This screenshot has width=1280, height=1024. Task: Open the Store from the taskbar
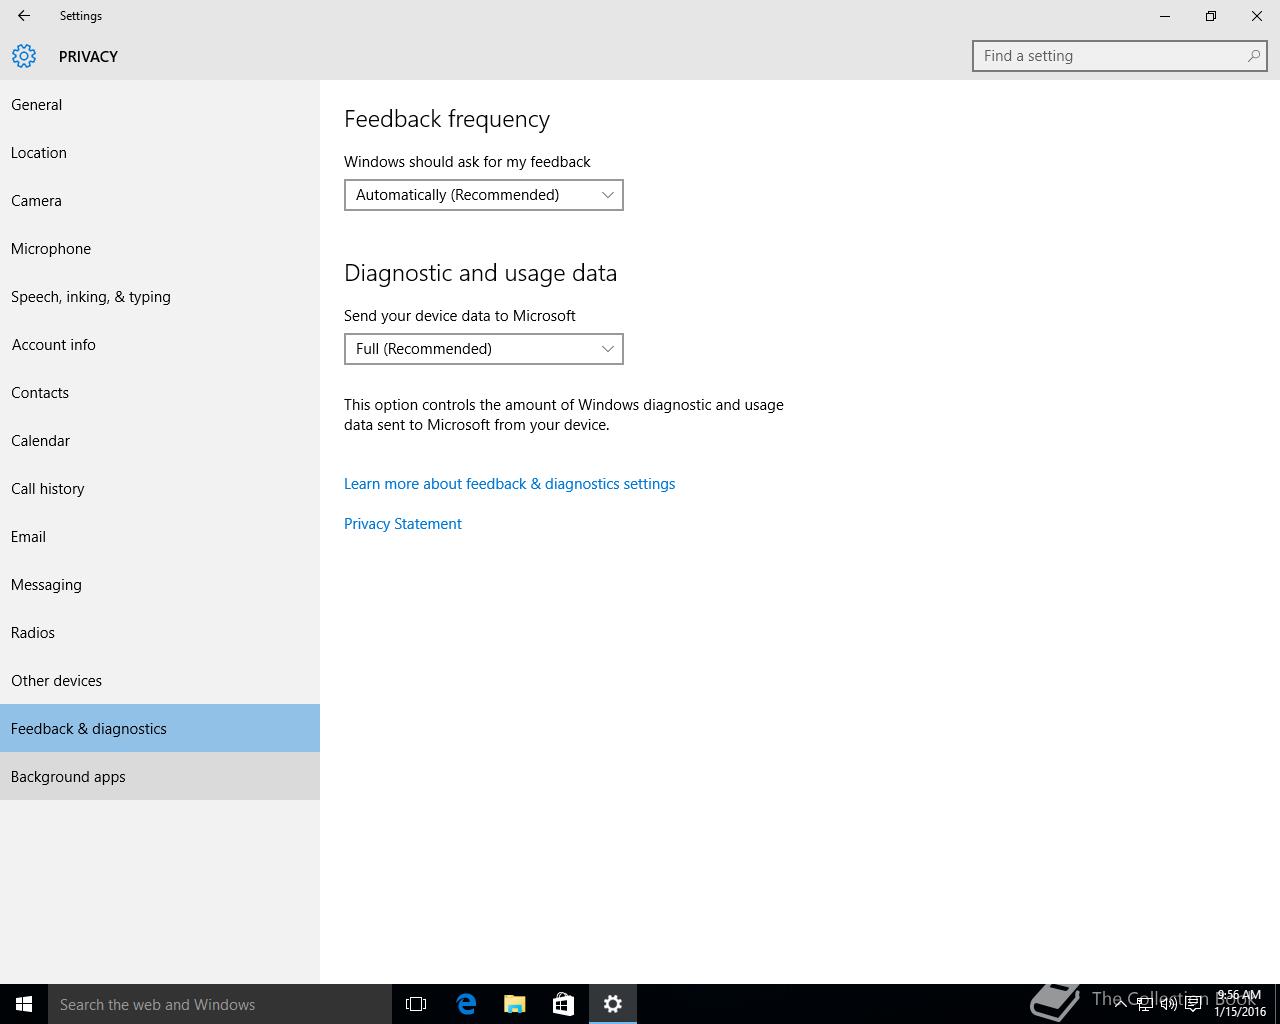point(564,1004)
